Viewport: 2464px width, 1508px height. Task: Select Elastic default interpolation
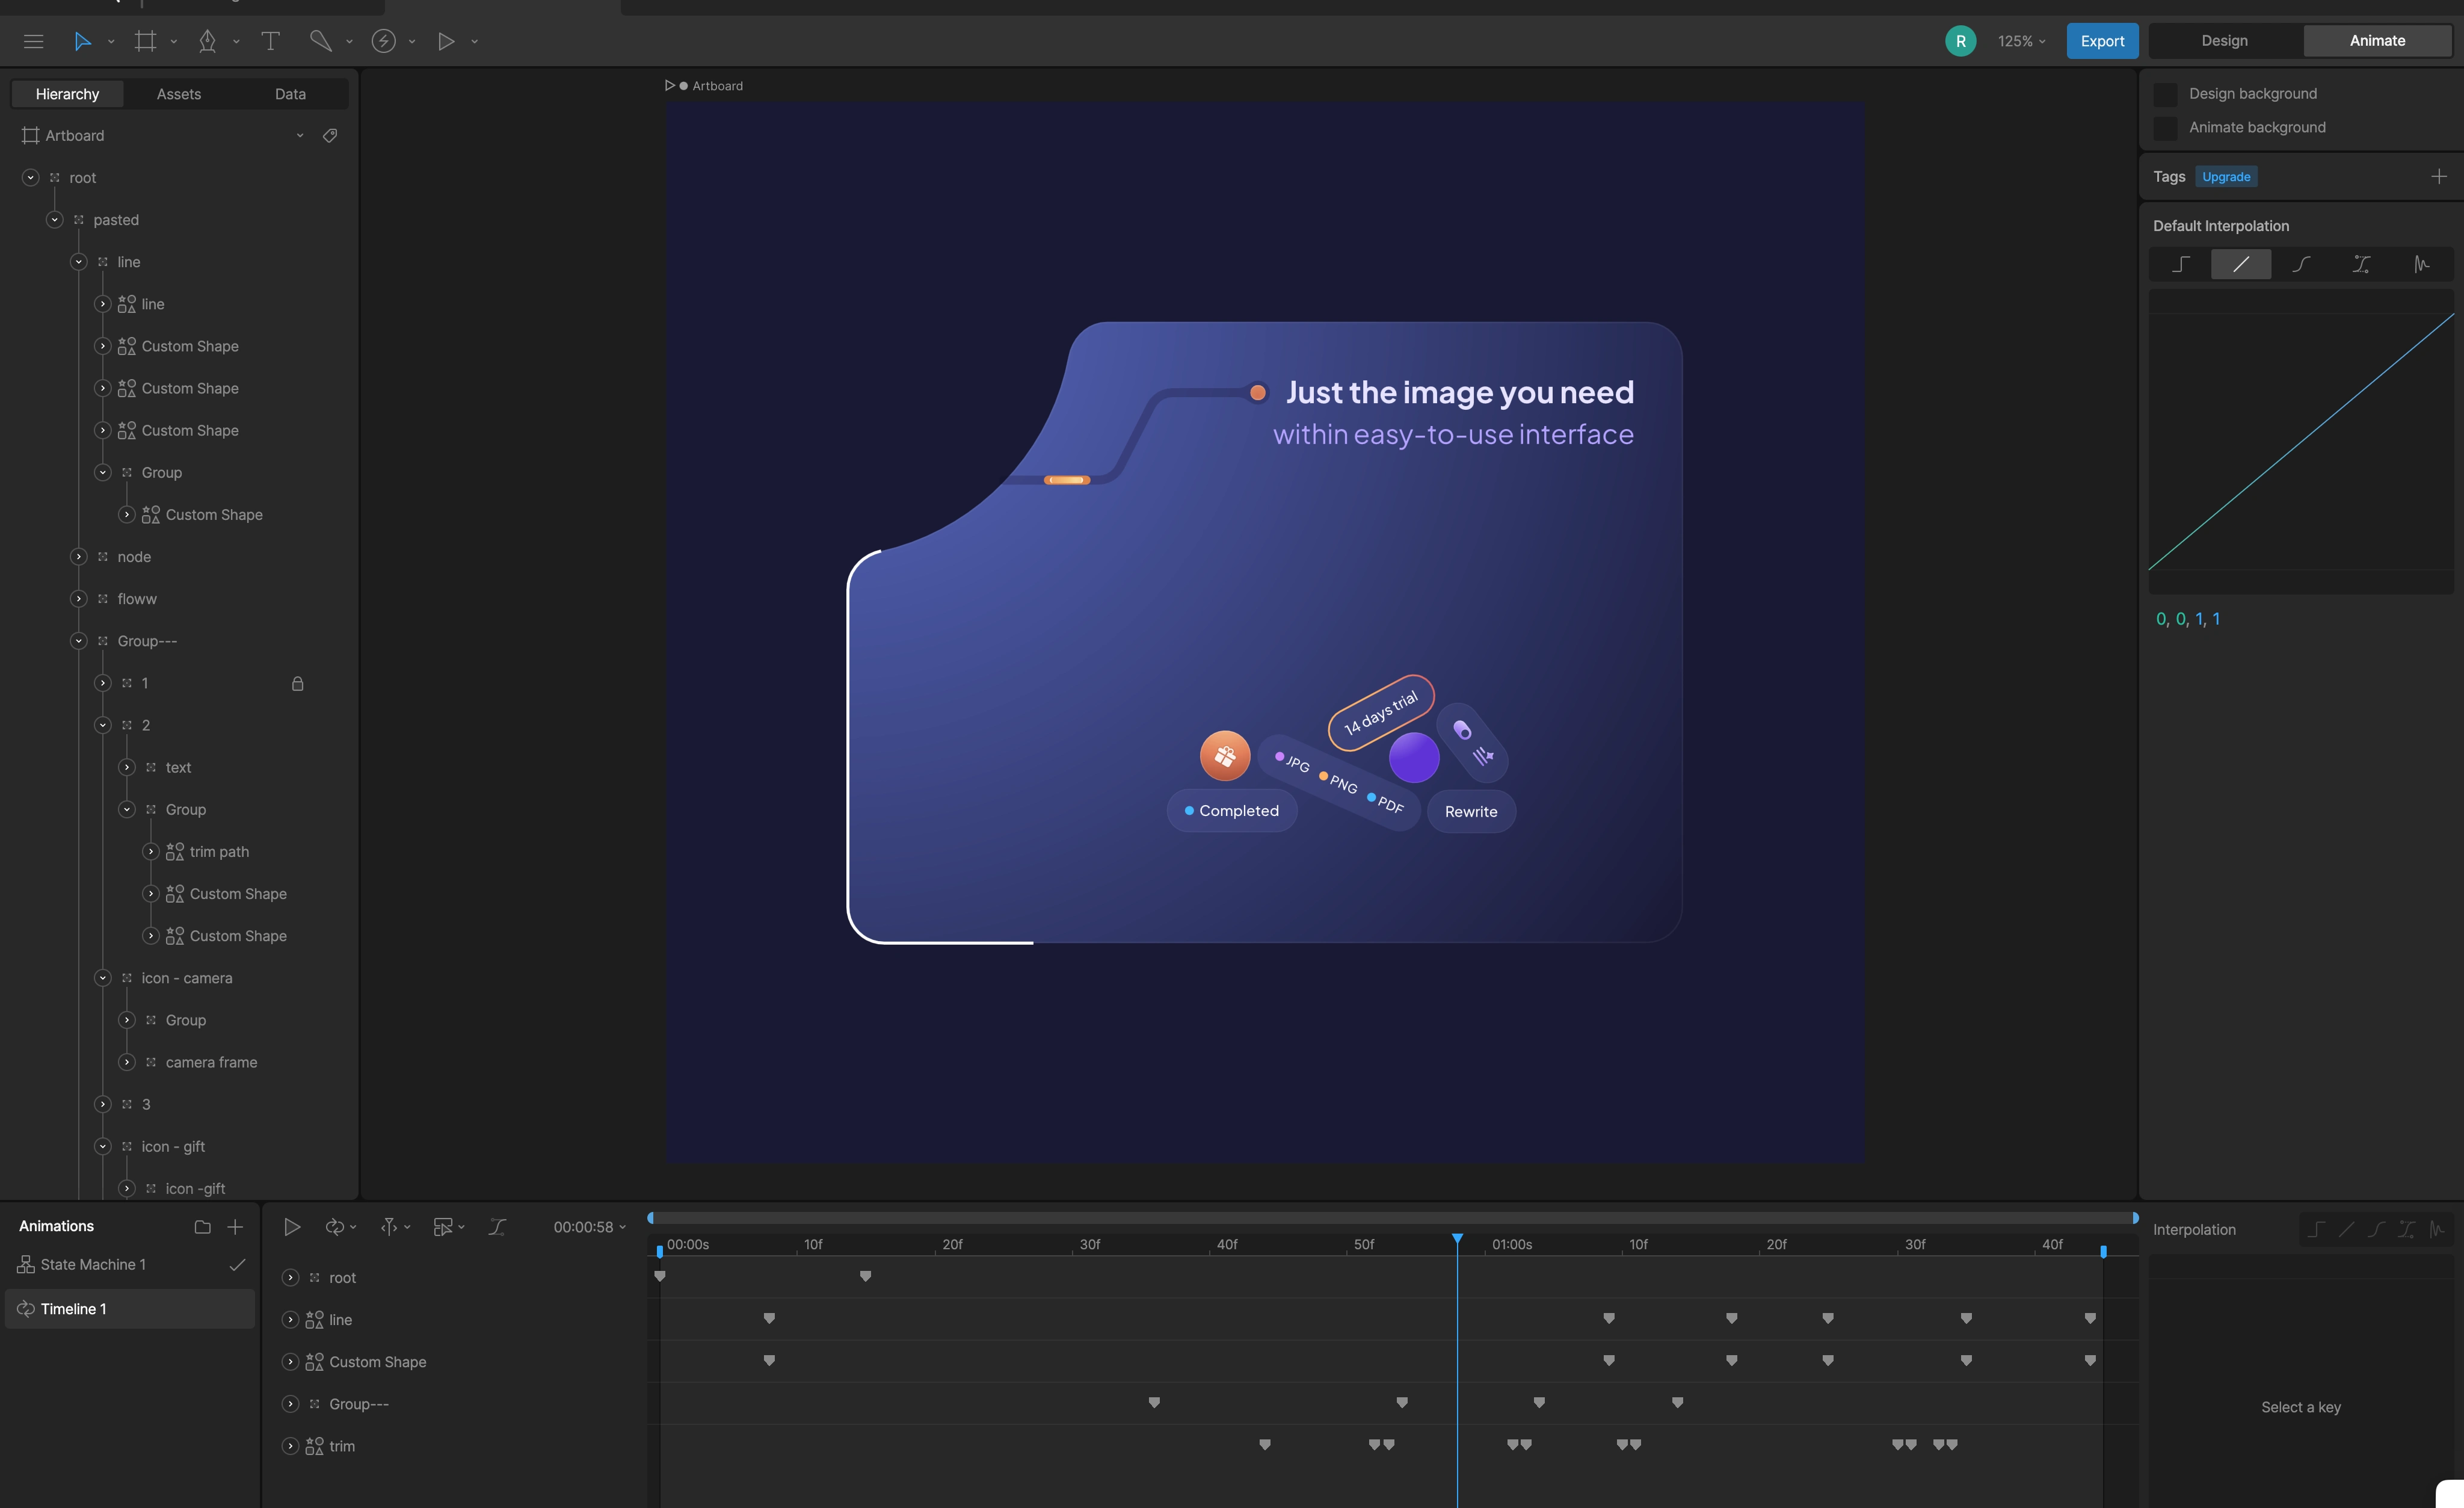tap(2421, 264)
